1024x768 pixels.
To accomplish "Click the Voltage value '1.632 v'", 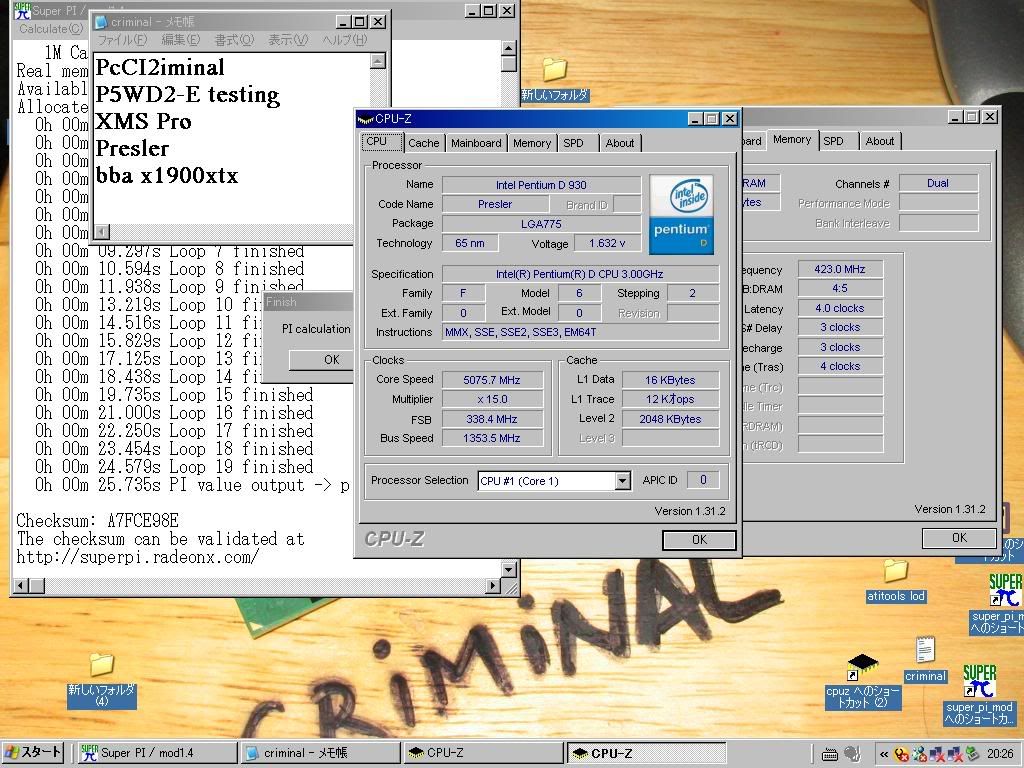I will pos(607,244).
